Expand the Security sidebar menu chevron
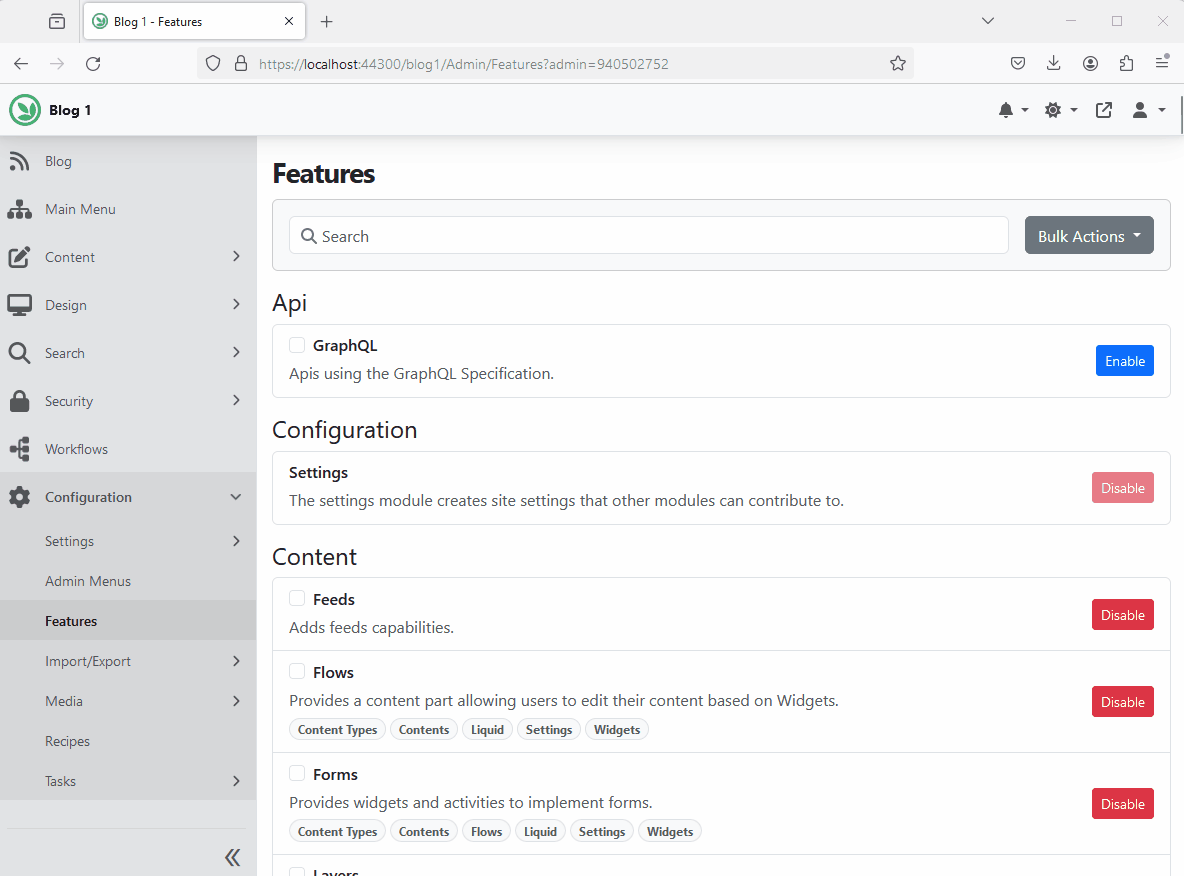This screenshot has height=876, width=1184. (x=236, y=400)
